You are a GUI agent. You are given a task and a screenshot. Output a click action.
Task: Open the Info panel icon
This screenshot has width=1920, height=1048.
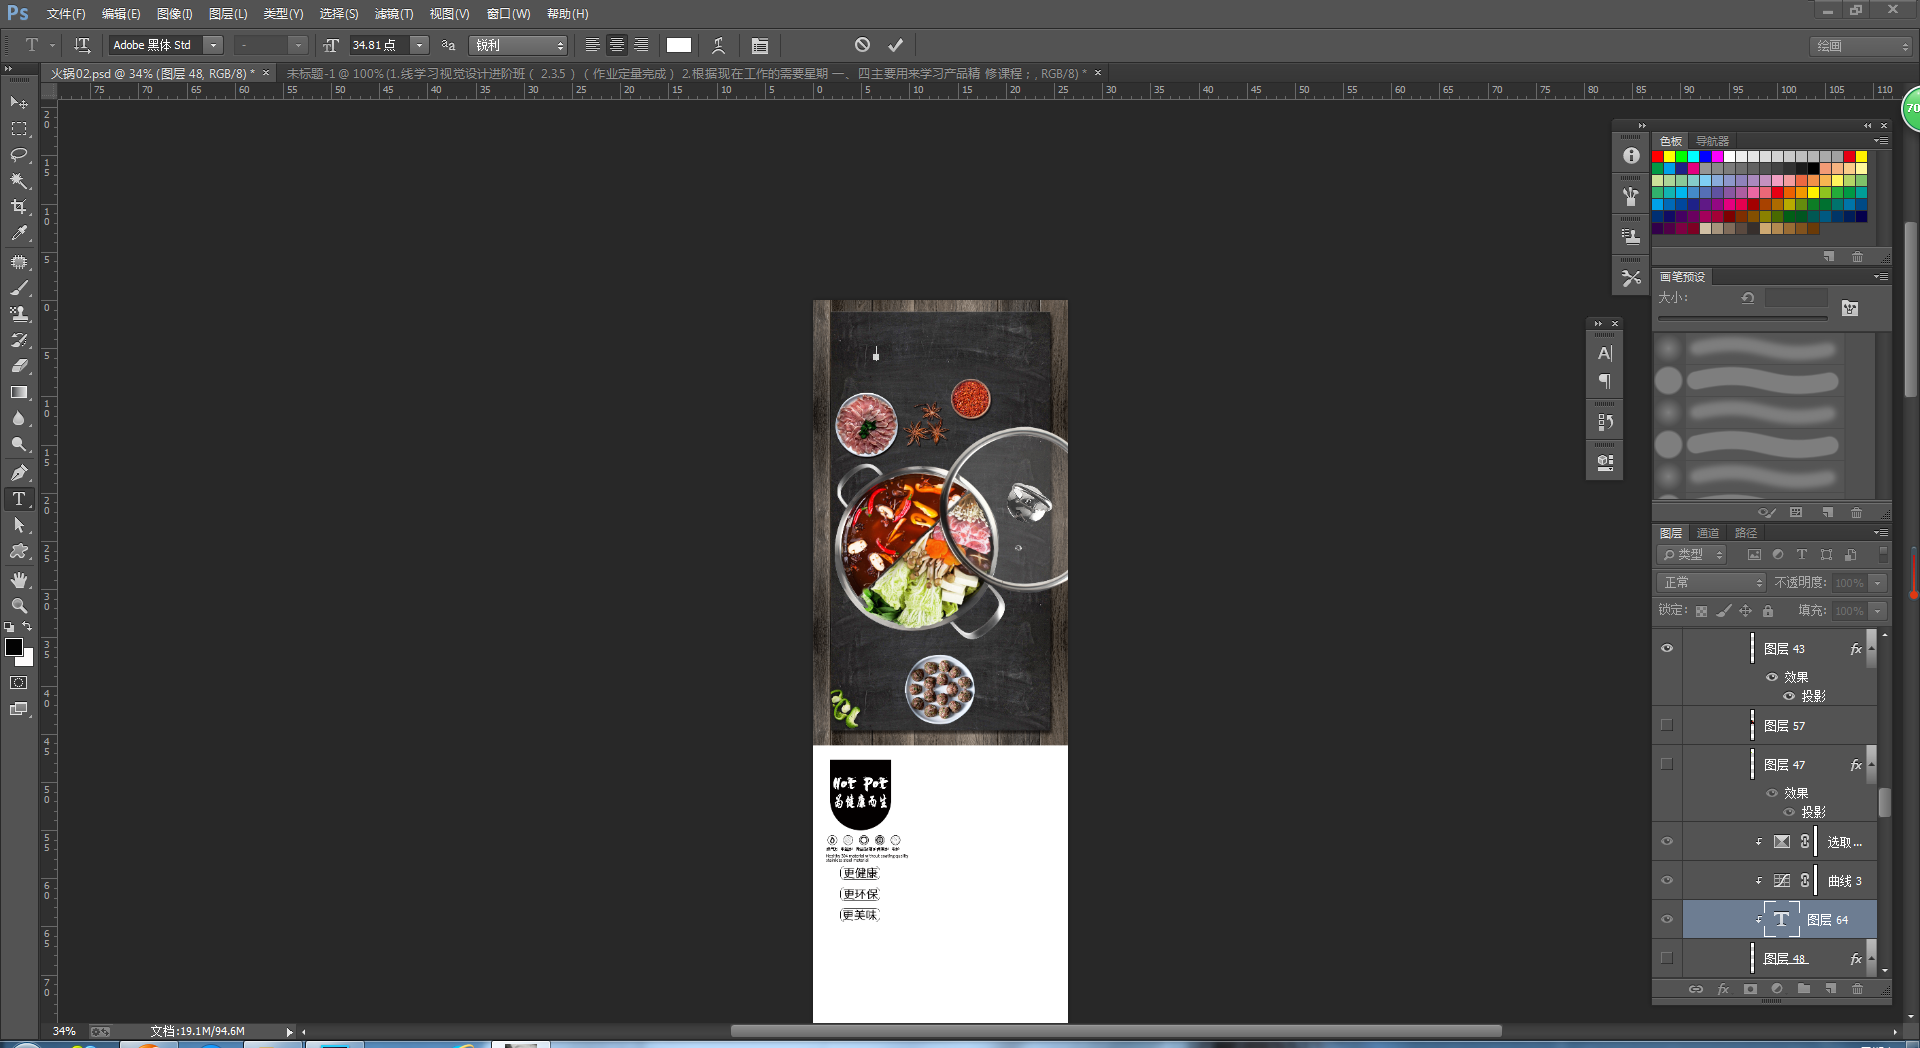click(1631, 156)
